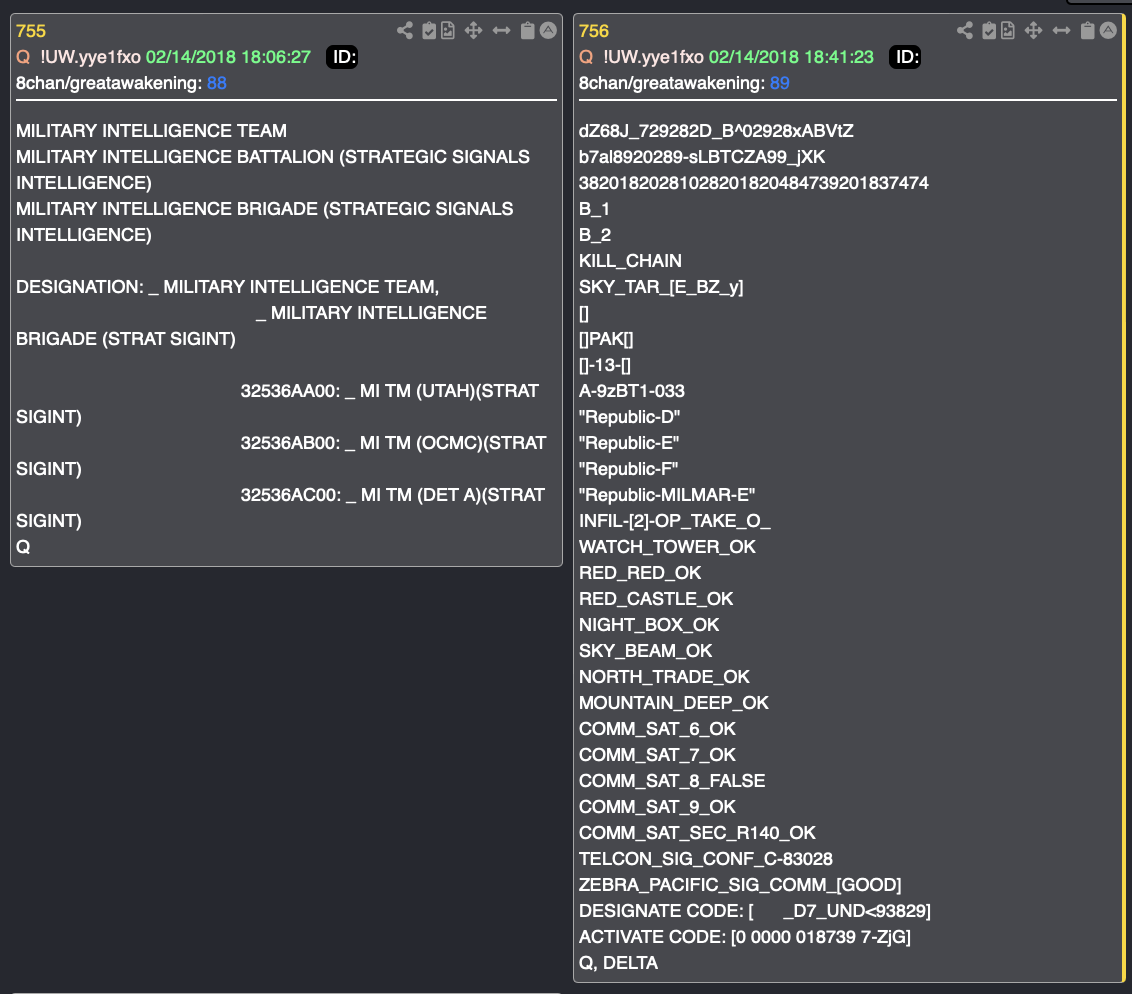
Task: Click the four-way move icon on post 755
Action: [x=474, y=30]
